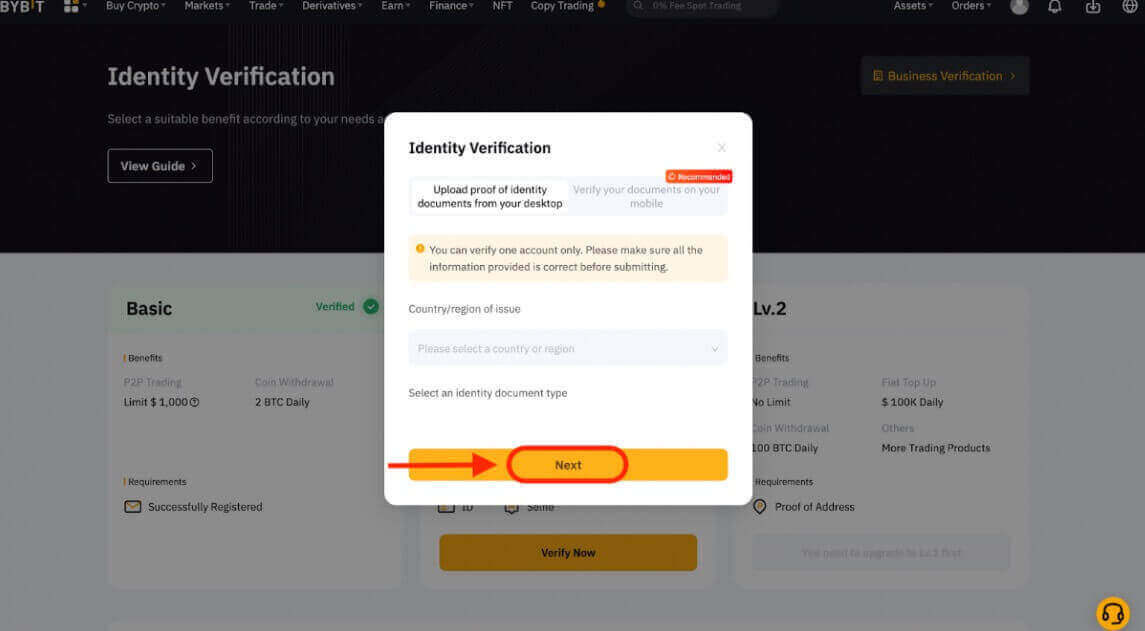1145x631 pixels.
Task: Open the country/region selection dropdown
Action: (x=567, y=348)
